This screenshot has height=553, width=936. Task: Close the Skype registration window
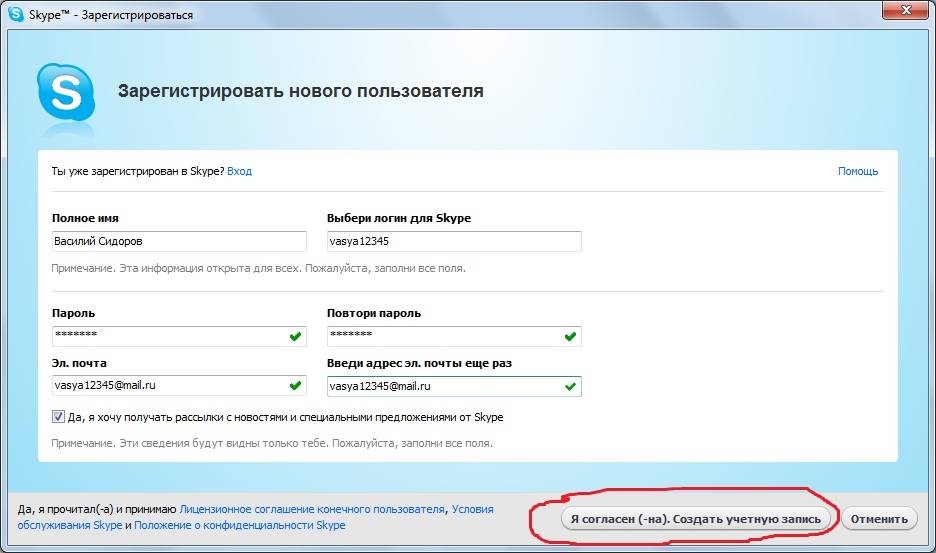pos(906,10)
